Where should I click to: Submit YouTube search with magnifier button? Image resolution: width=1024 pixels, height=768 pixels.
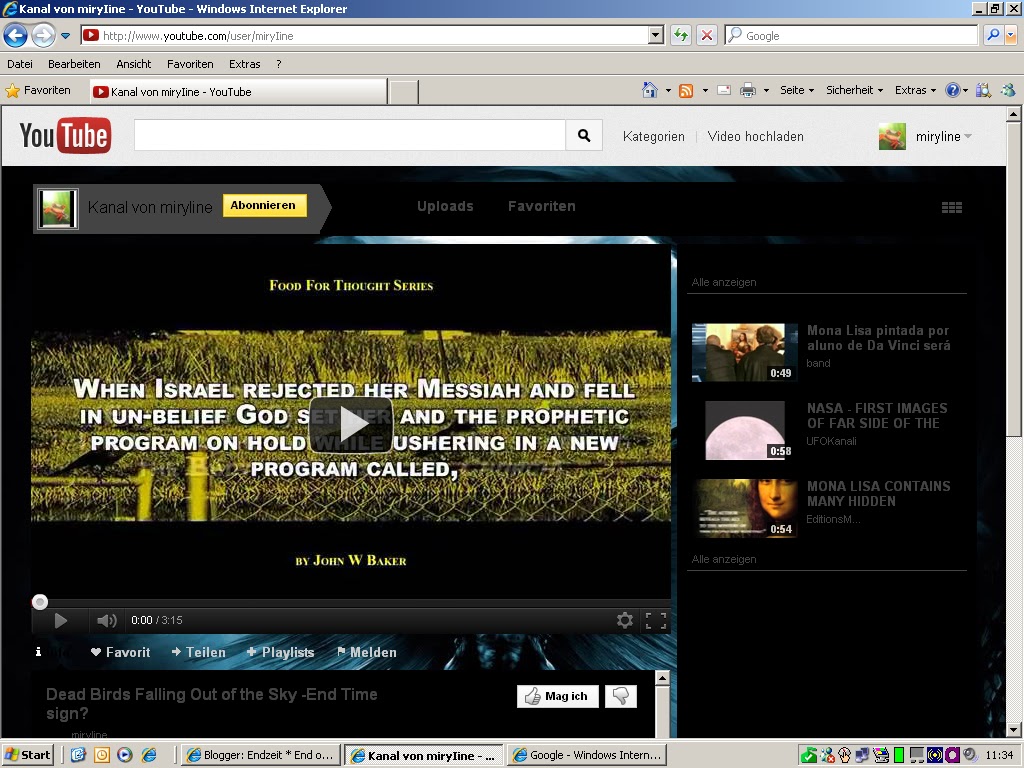pyautogui.click(x=584, y=135)
